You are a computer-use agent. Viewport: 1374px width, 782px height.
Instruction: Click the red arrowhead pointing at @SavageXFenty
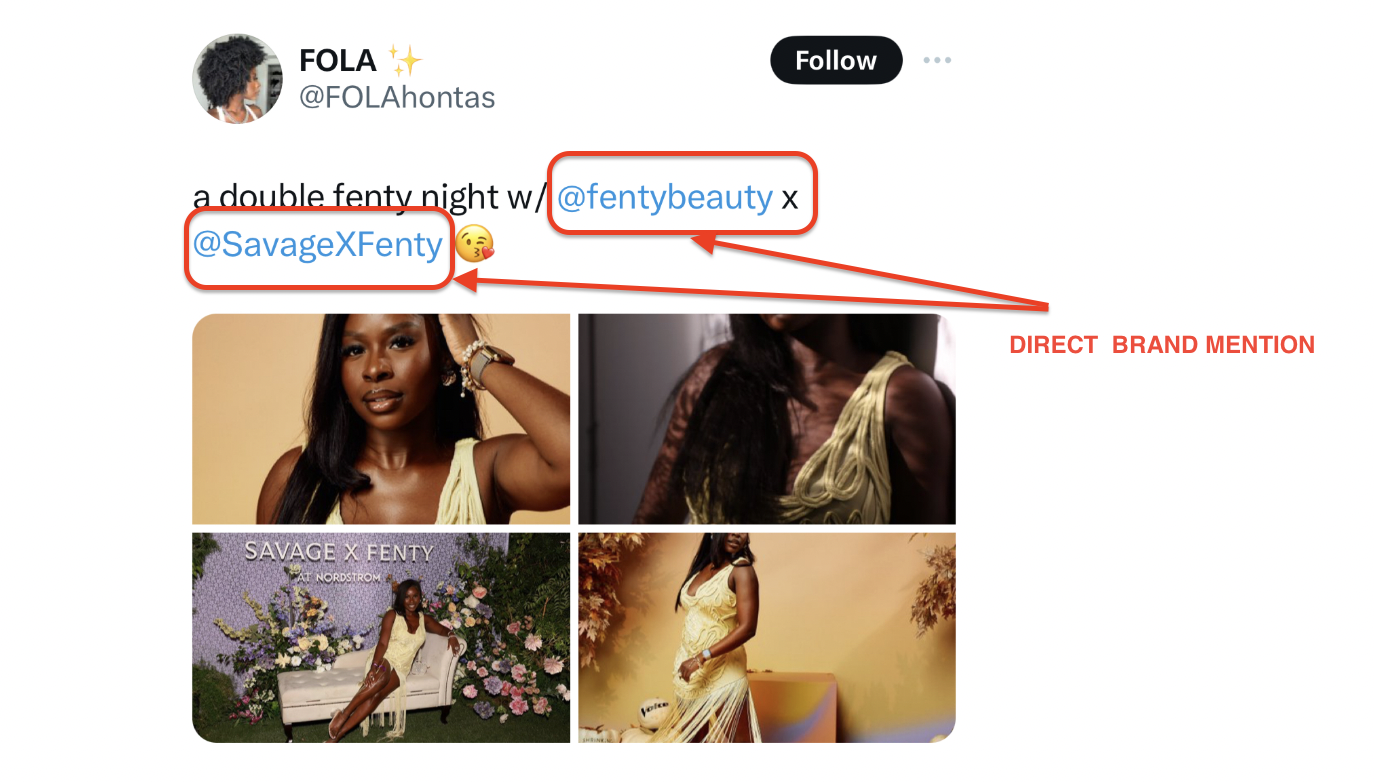tap(463, 283)
